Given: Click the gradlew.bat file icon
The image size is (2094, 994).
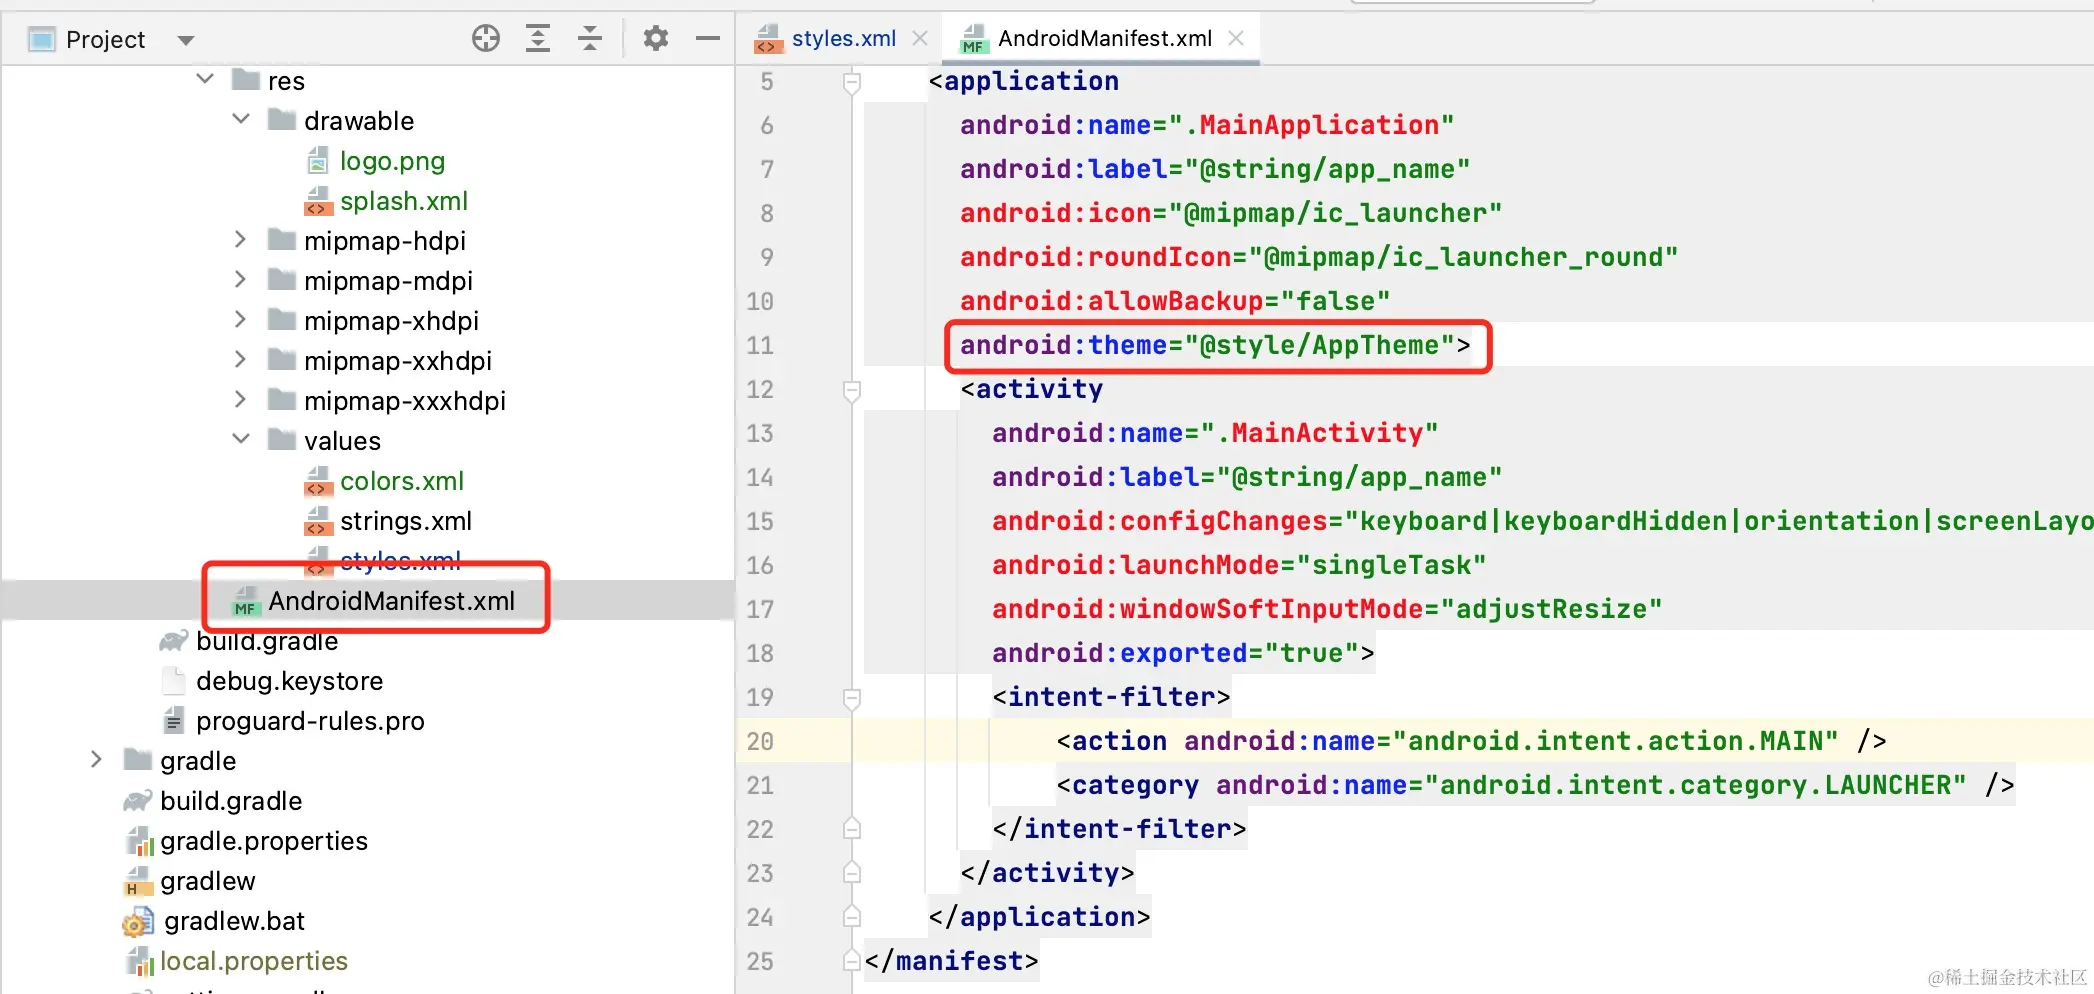Looking at the screenshot, I should tap(138, 921).
